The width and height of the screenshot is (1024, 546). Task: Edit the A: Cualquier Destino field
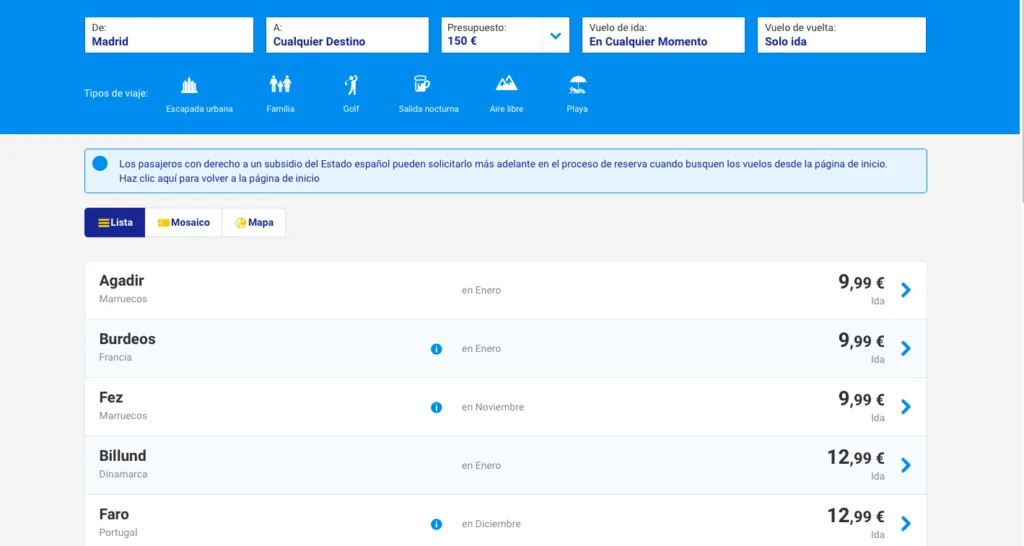347,35
